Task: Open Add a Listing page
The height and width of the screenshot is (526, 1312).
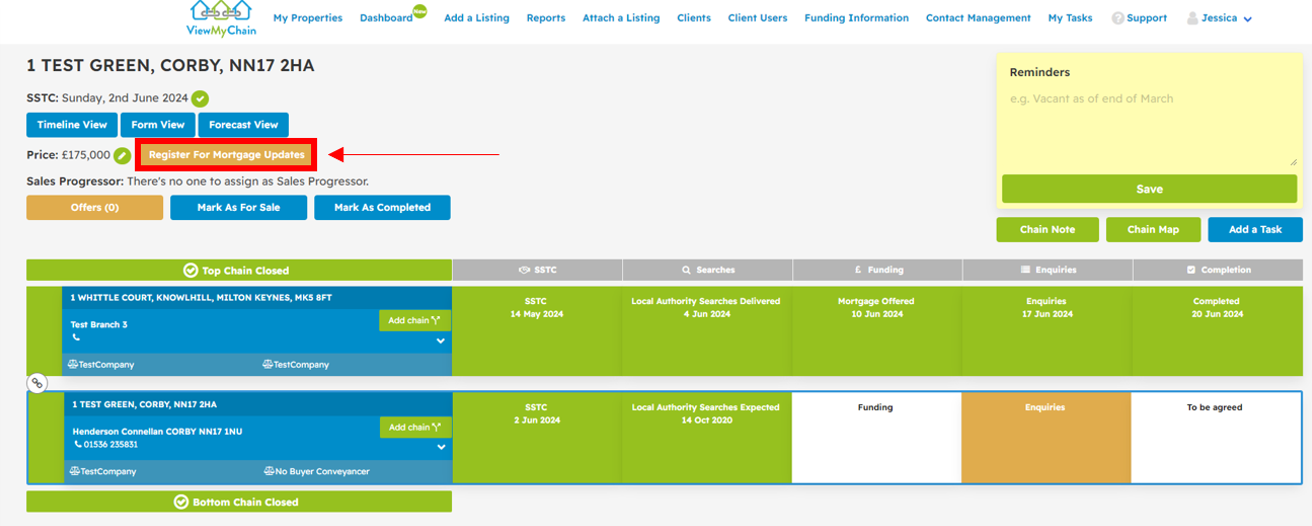Action: tap(477, 18)
